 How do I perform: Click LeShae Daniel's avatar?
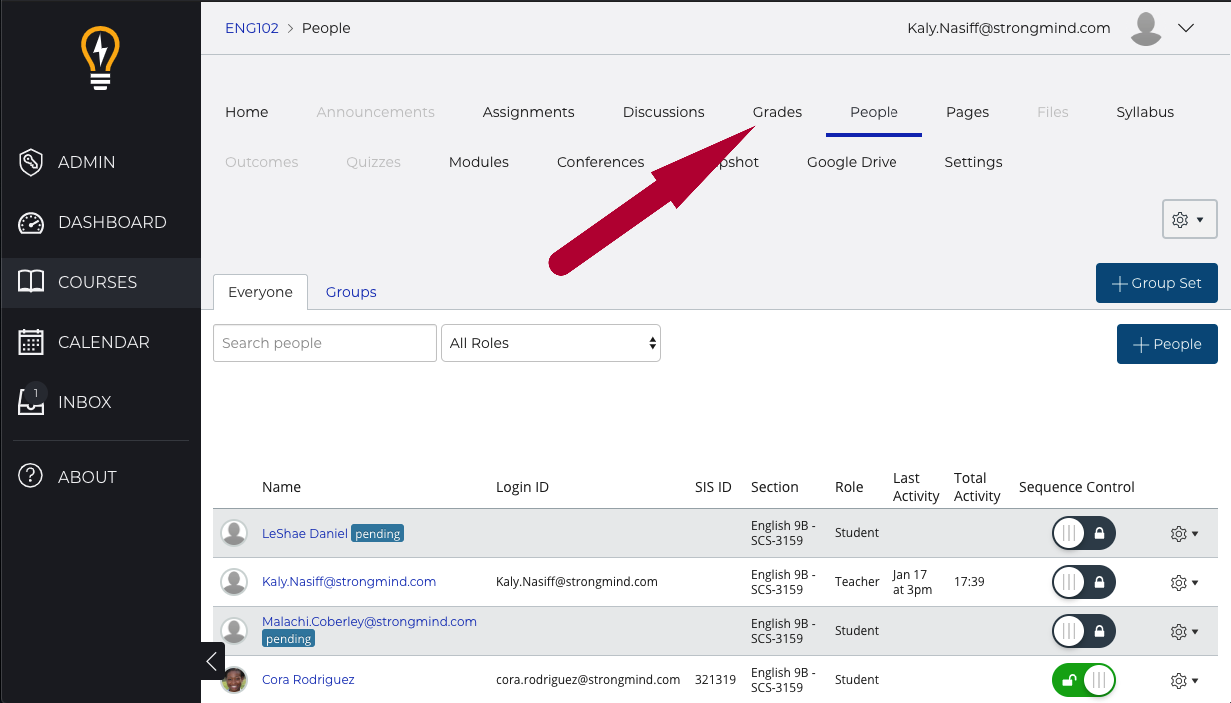234,533
